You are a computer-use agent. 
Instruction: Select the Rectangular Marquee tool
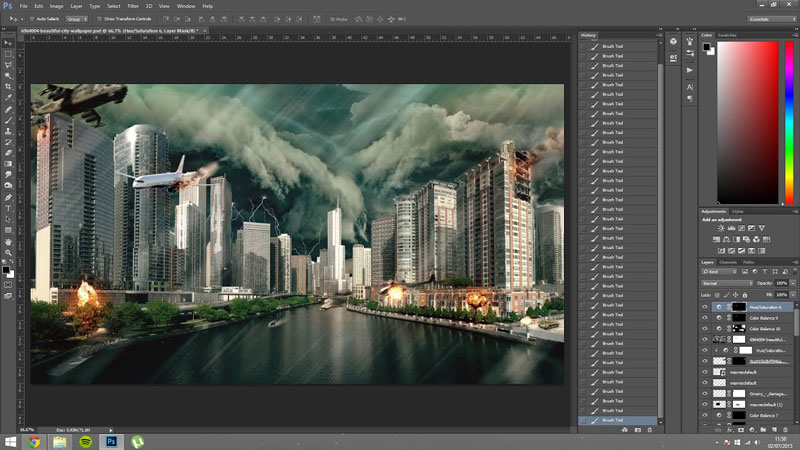[x=8, y=53]
